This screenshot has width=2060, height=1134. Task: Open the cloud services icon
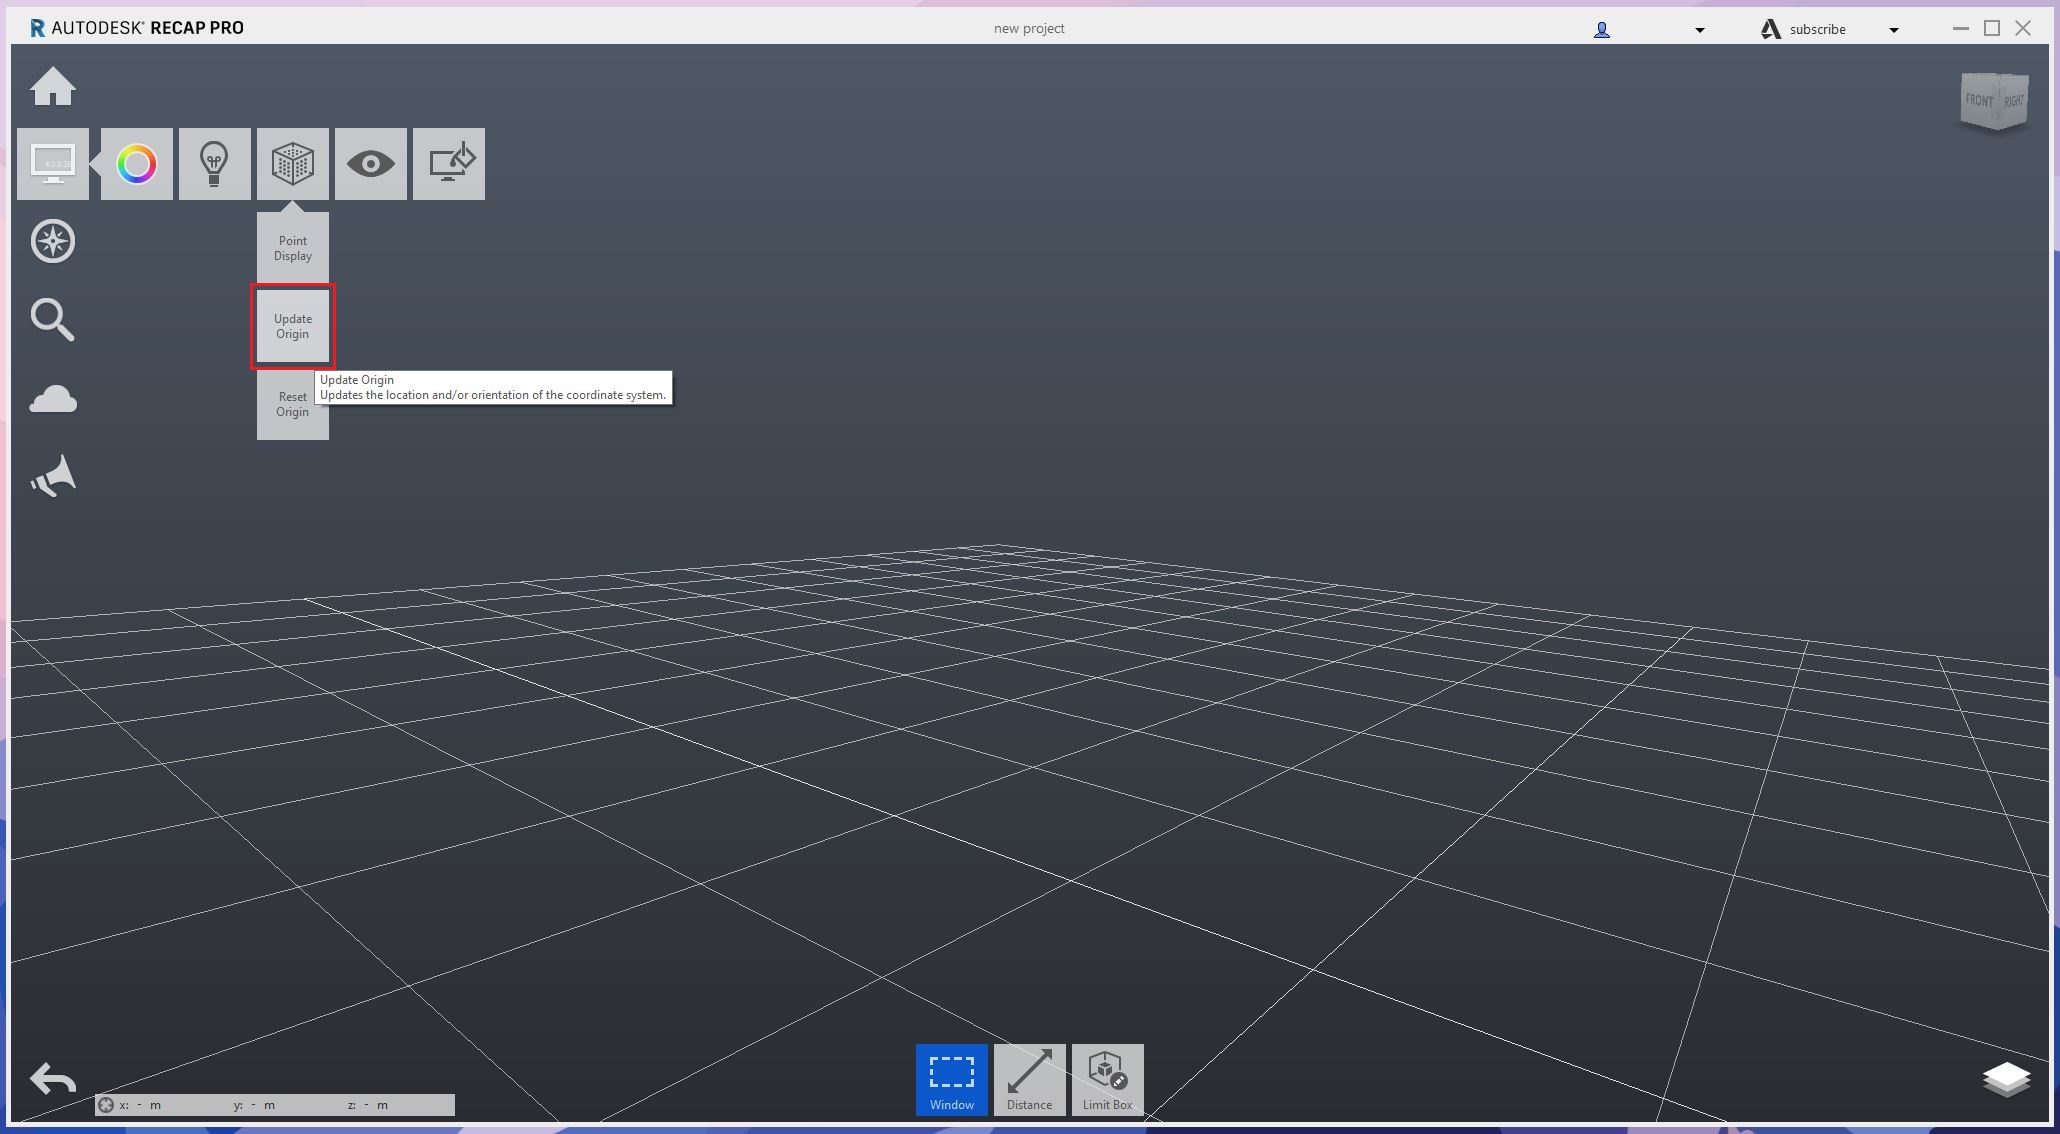53,400
